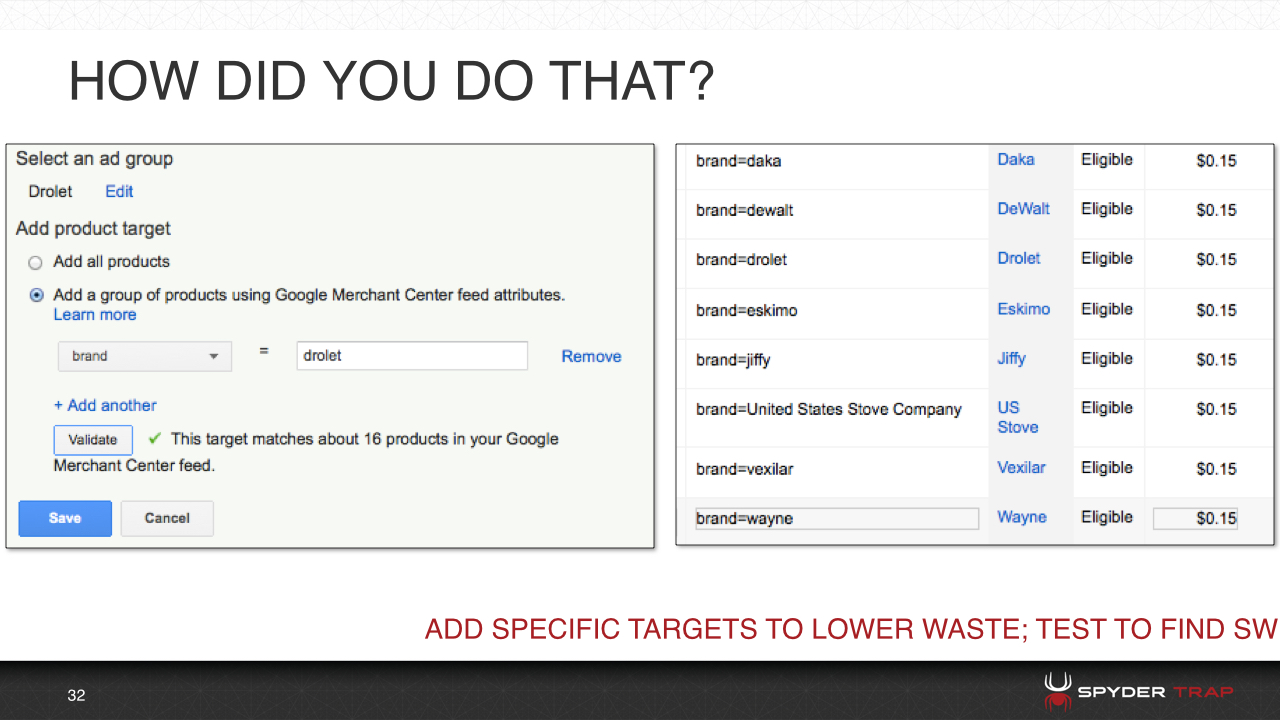Click Eligible status in the Wayne row

(x=1107, y=517)
